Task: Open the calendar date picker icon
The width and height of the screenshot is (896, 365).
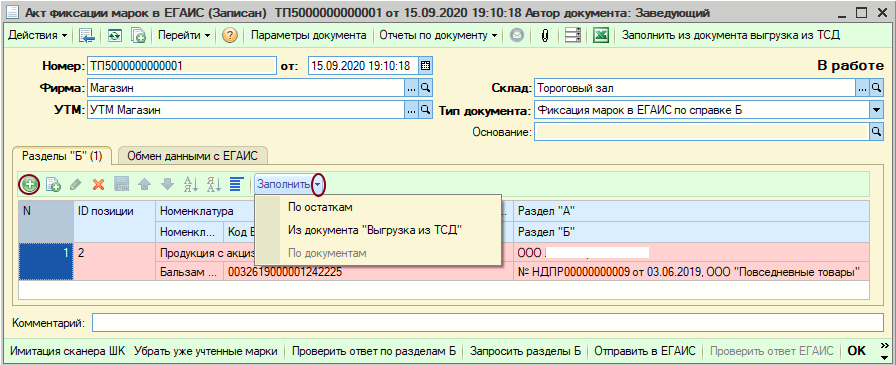Action: (425, 65)
